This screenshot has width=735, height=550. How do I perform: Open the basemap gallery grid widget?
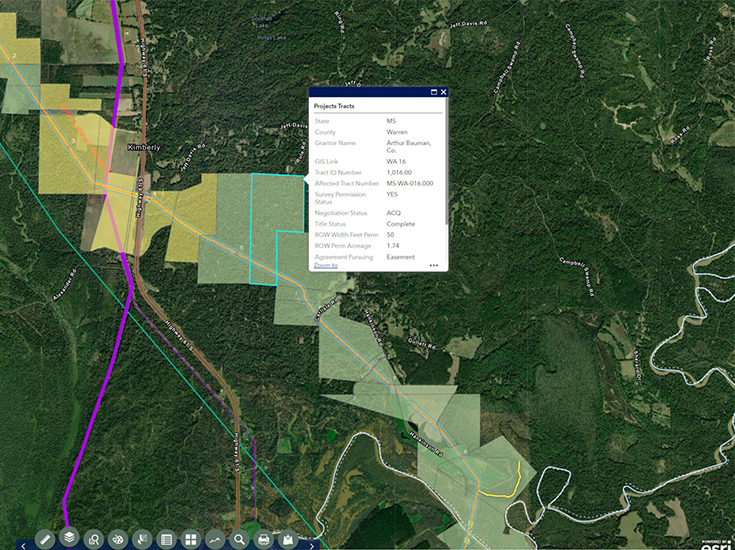pyautogui.click(x=191, y=539)
